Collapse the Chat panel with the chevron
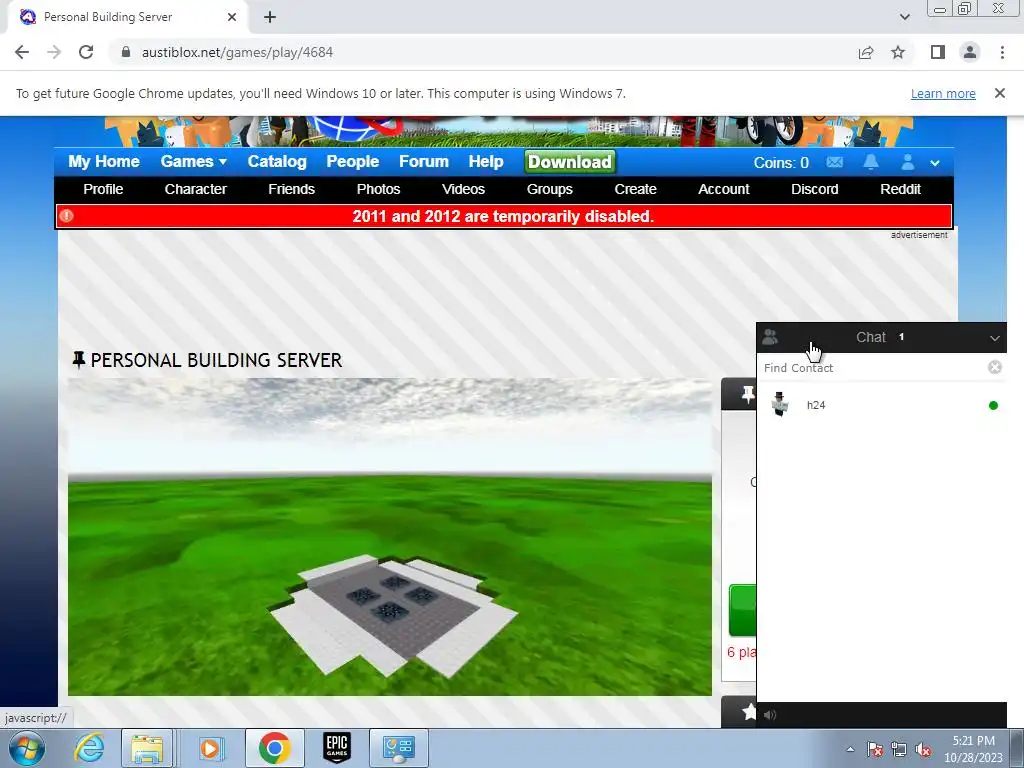 [x=995, y=338]
